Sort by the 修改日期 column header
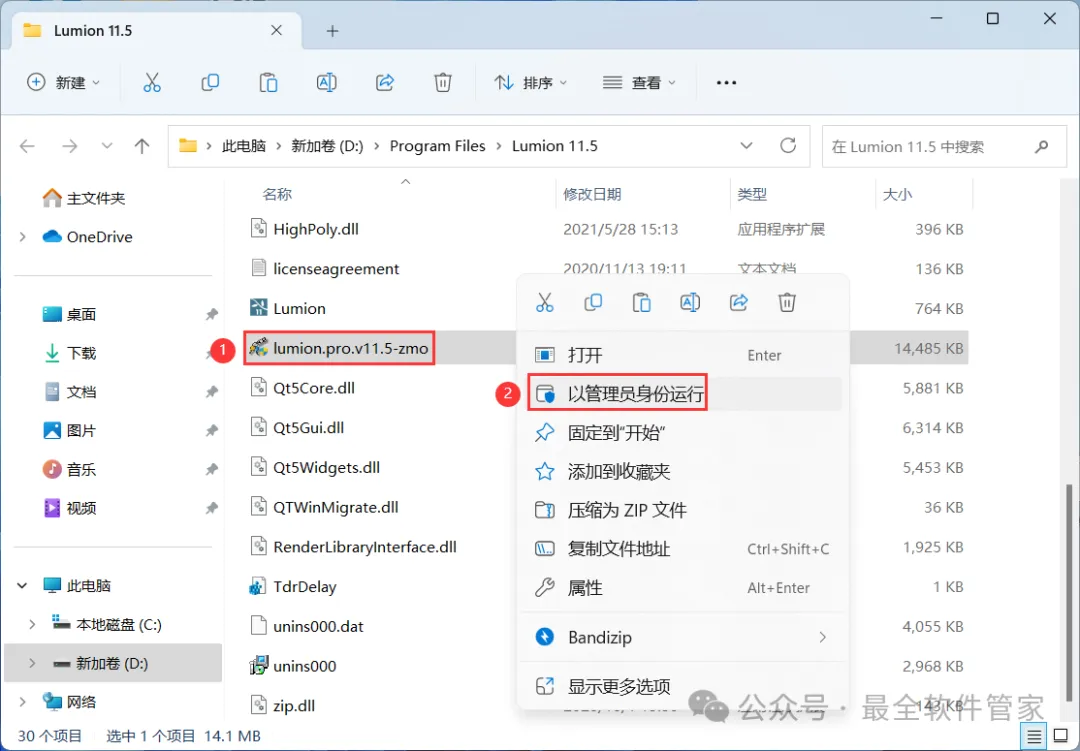Screen dimensions: 1080x751 [x=592, y=194]
